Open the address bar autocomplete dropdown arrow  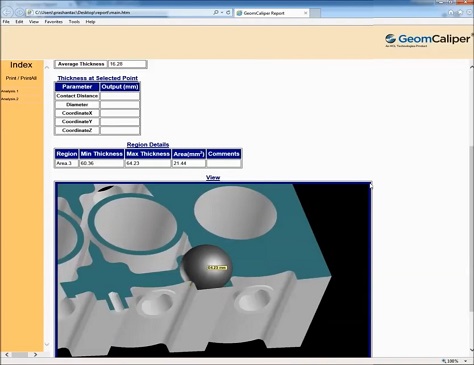tap(222, 12)
